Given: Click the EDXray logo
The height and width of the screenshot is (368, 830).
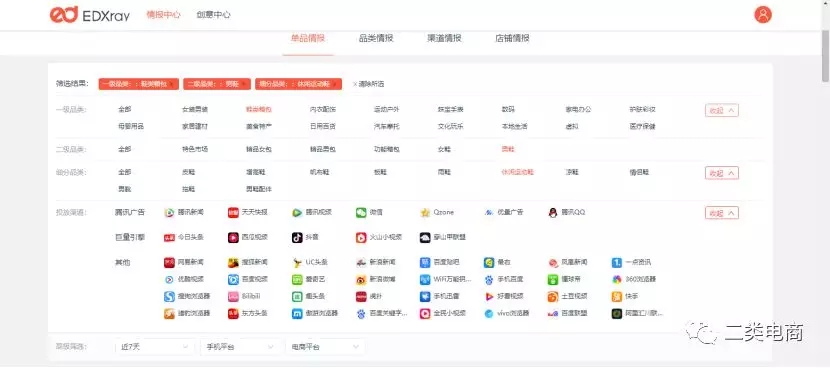Looking at the screenshot, I should tap(90, 15).
